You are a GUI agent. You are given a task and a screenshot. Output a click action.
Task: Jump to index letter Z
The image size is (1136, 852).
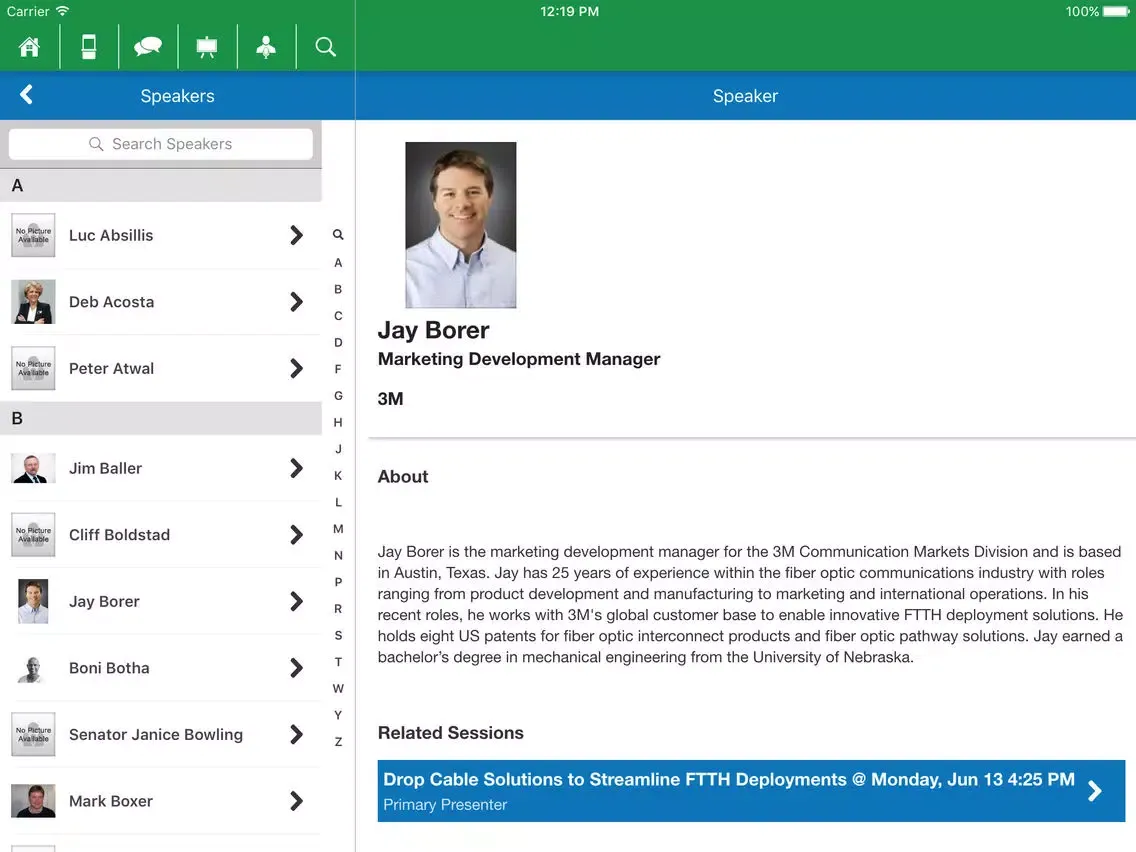pos(338,742)
